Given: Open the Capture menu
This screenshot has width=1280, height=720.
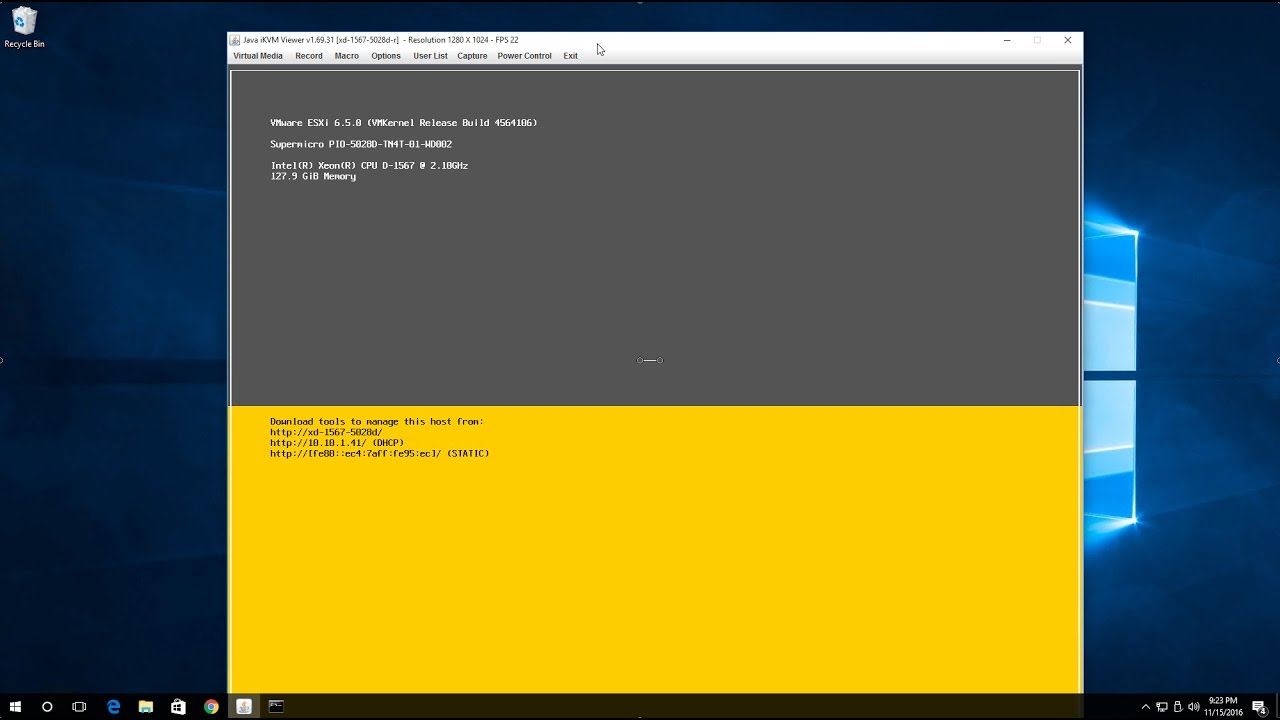Looking at the screenshot, I should click(x=472, y=56).
